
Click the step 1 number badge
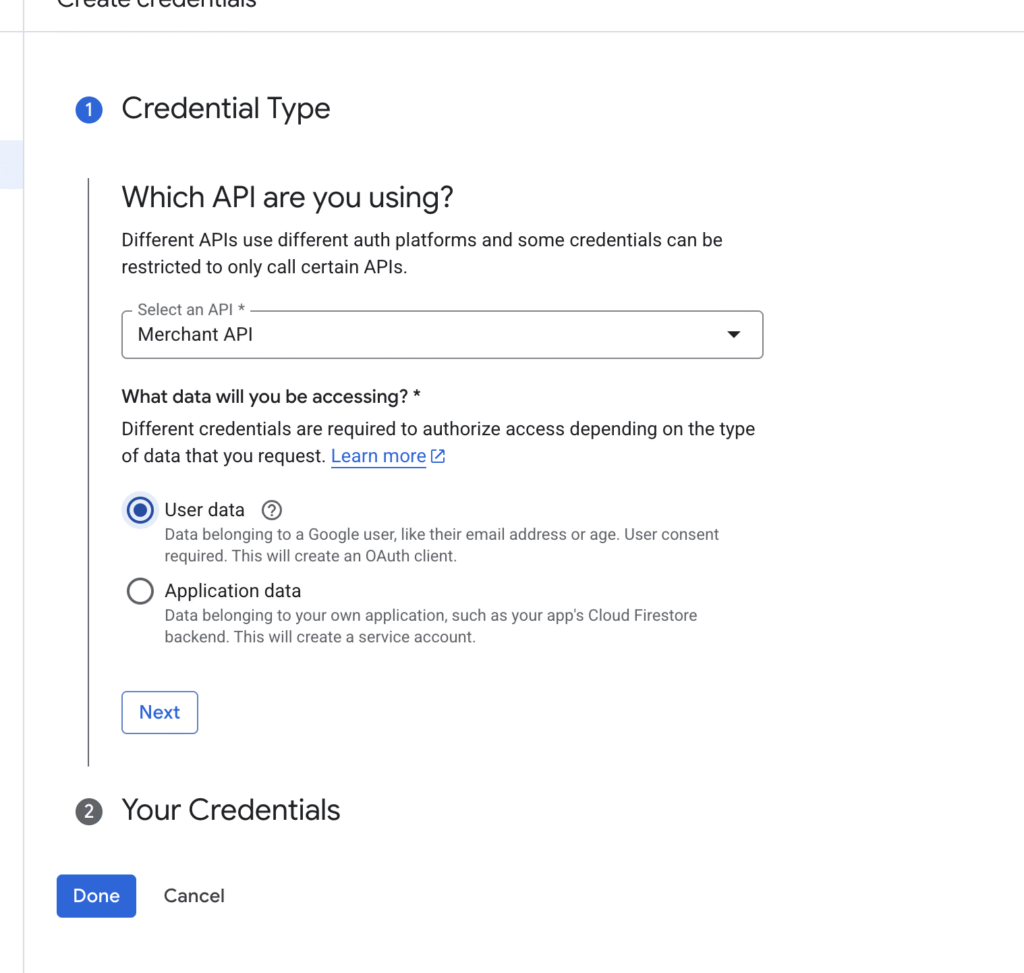click(x=88, y=109)
